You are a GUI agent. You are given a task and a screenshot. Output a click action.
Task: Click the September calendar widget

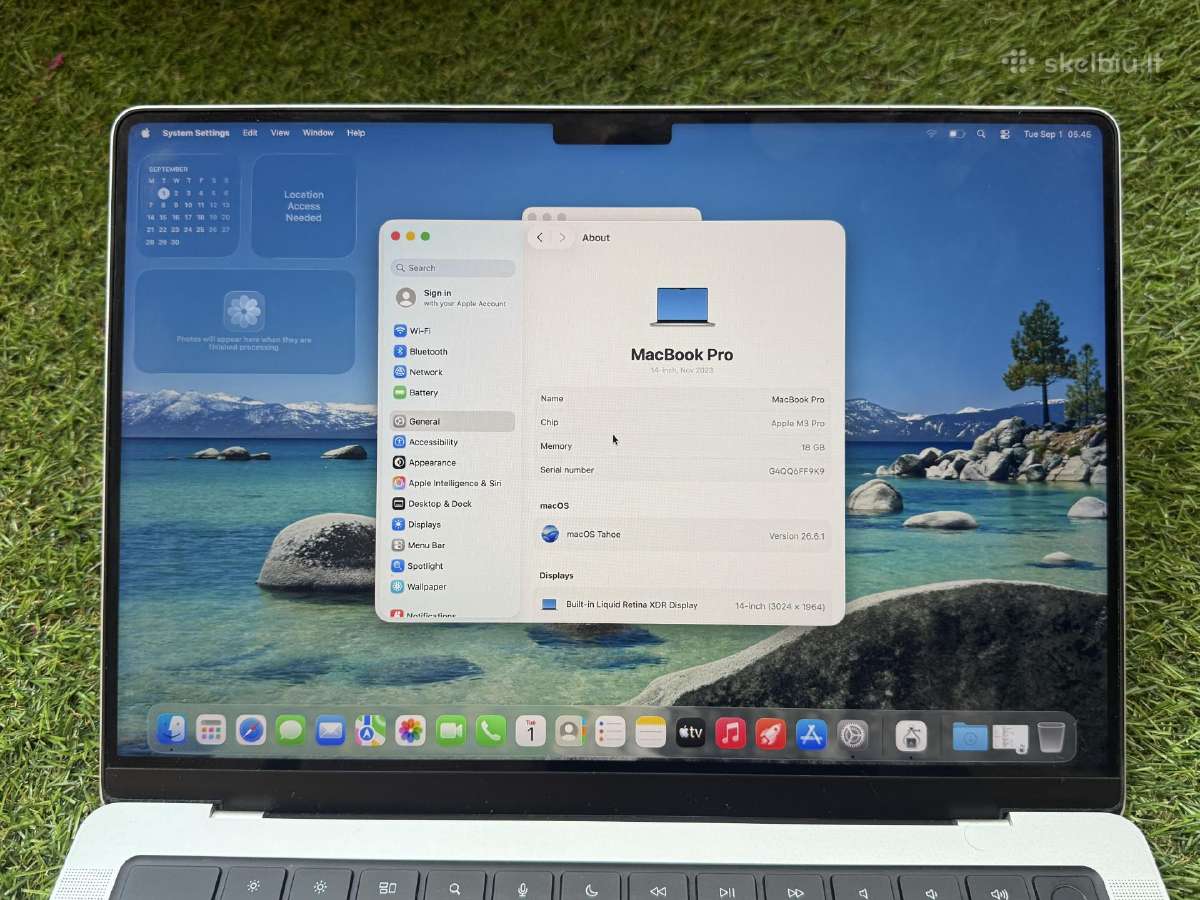[x=188, y=205]
